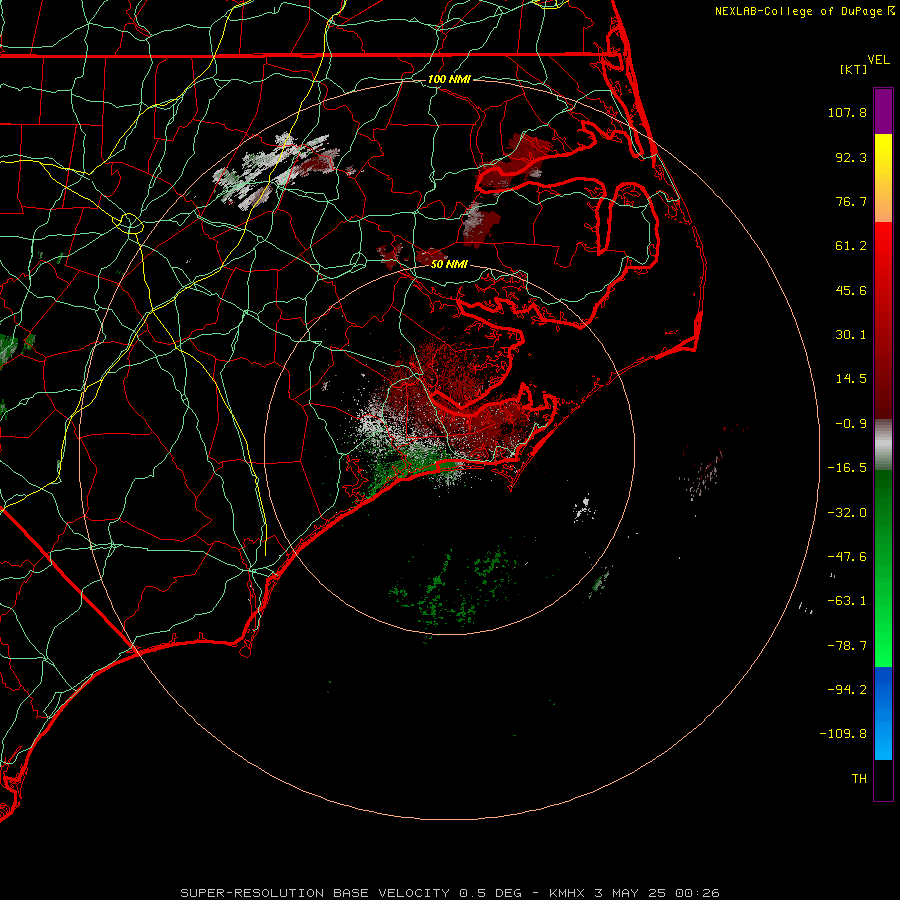The width and height of the screenshot is (900, 900).
Task: Pick the gray near-zero segment of color bar
Action: coord(883,444)
